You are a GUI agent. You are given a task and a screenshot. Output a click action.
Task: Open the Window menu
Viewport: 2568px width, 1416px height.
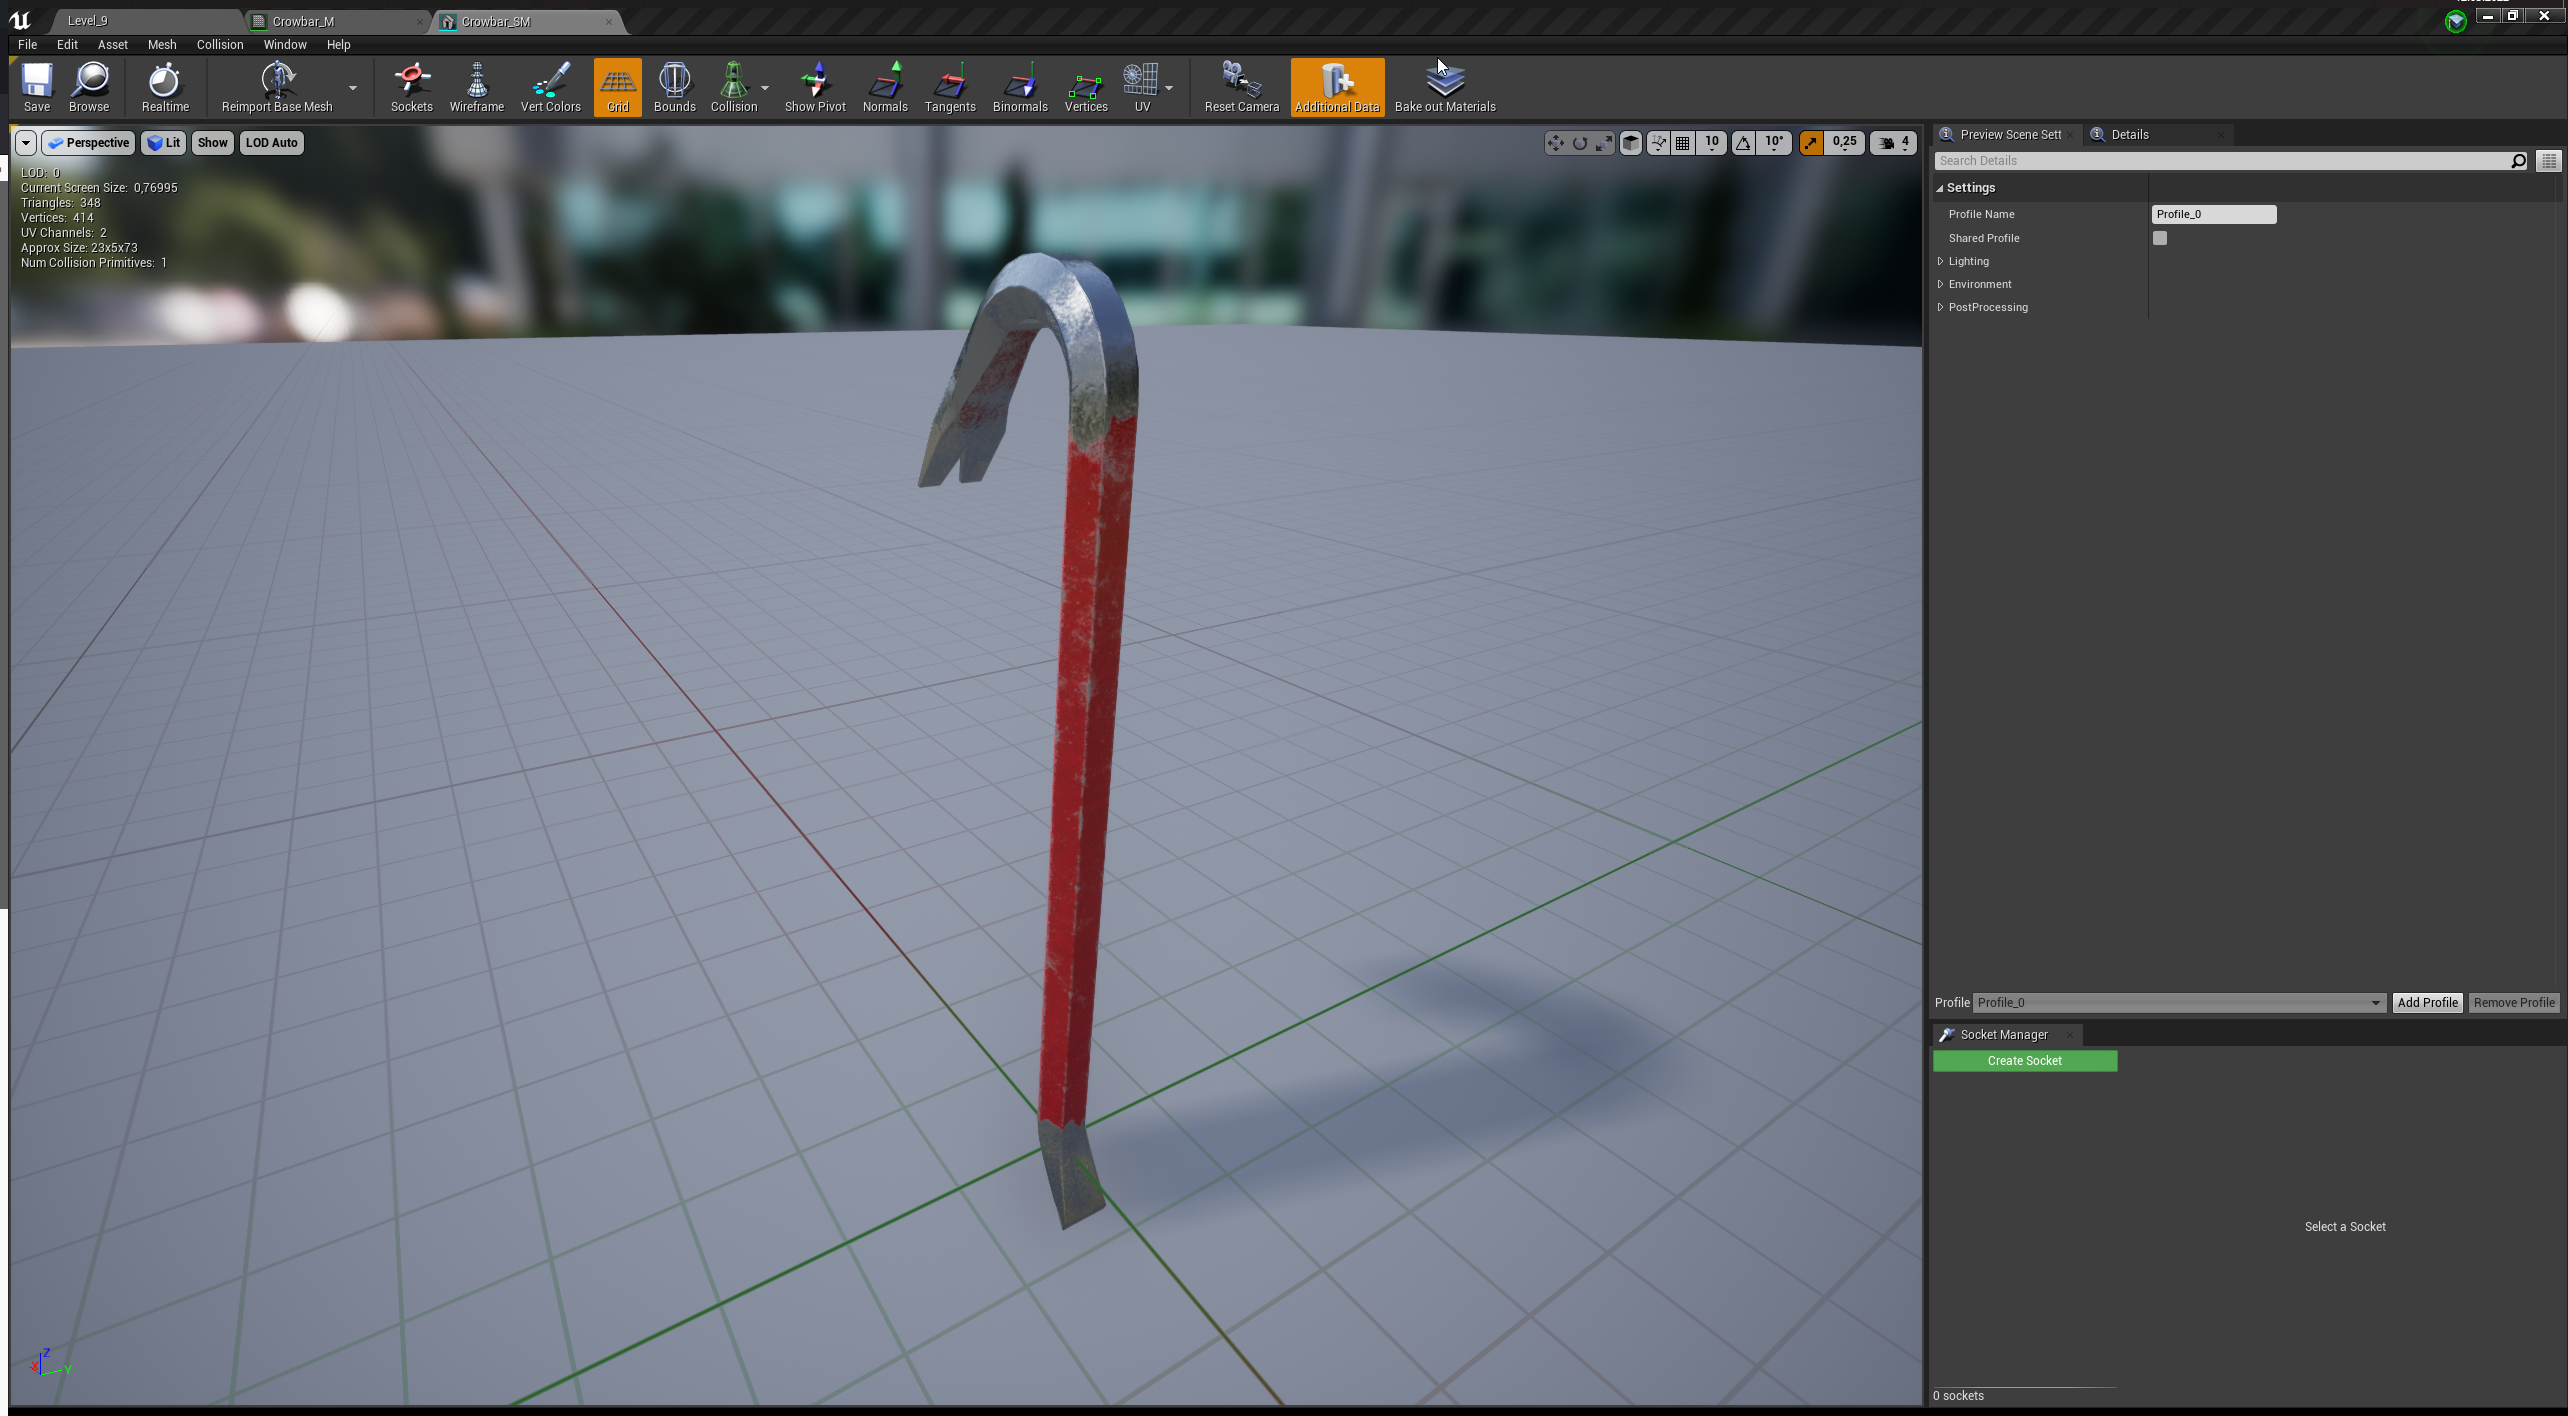[285, 45]
